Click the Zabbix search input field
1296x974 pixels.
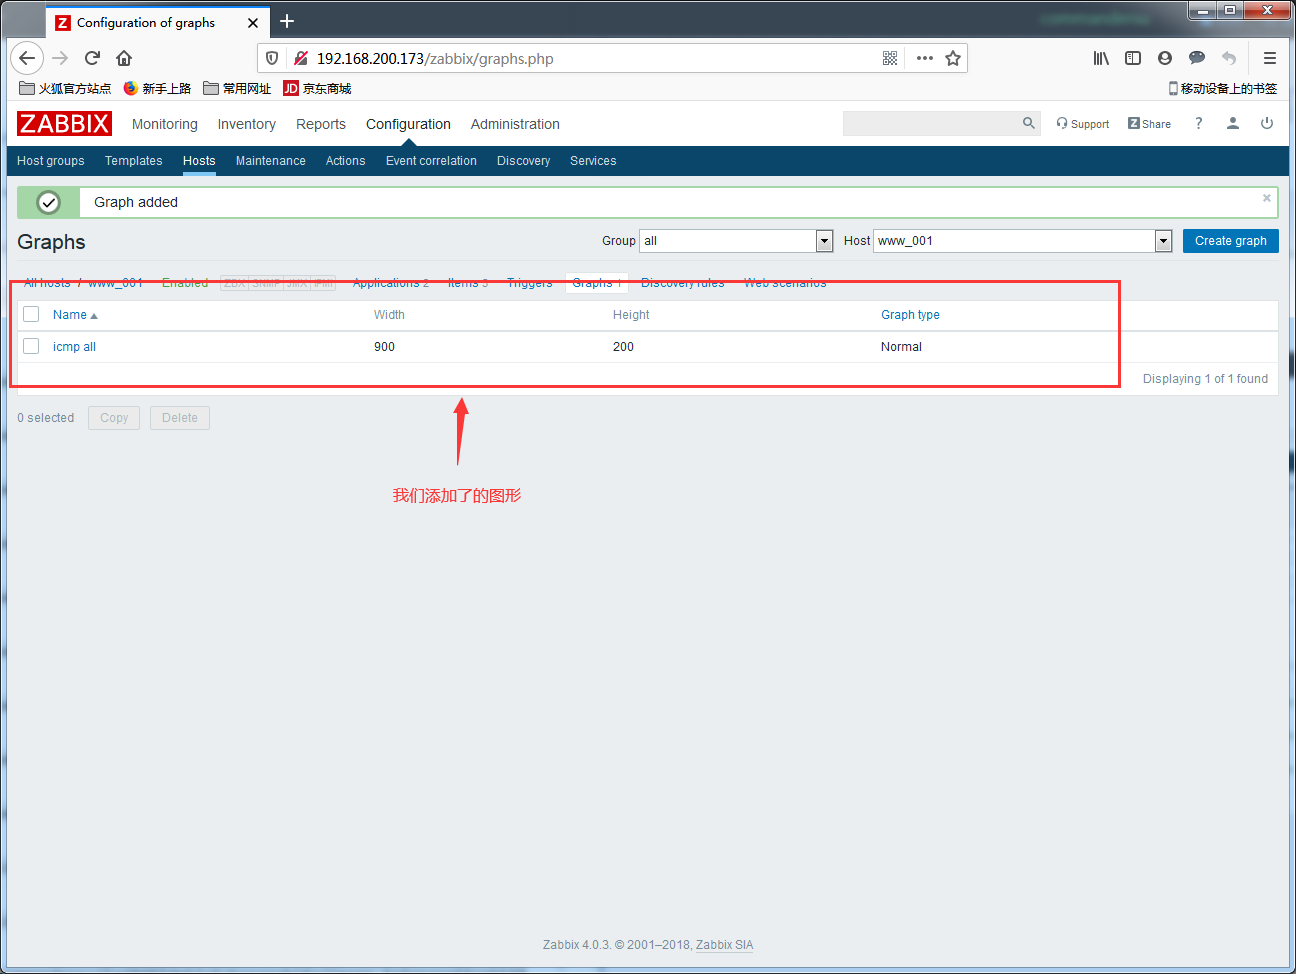click(932, 123)
